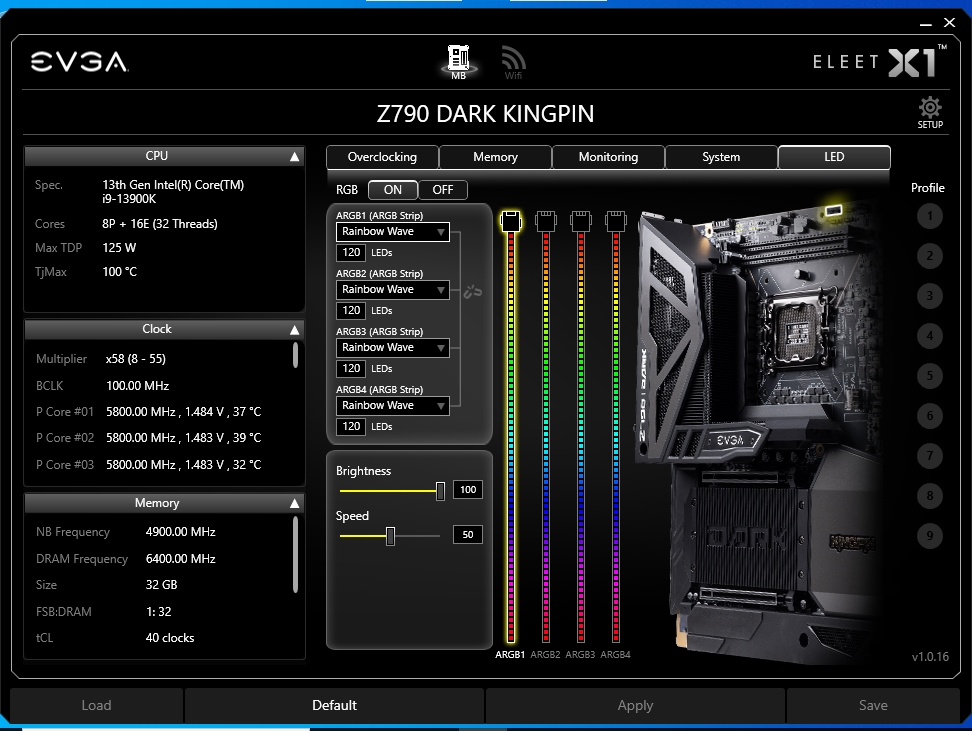
Task: Switch to the Memory tab
Action: (x=495, y=157)
